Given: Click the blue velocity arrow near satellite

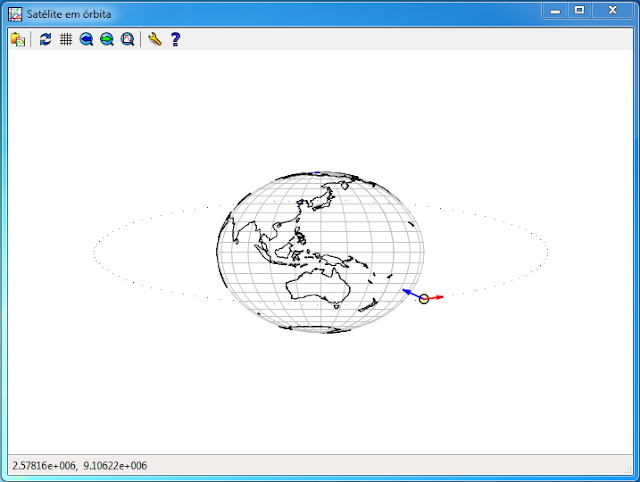Looking at the screenshot, I should pyautogui.click(x=411, y=293).
